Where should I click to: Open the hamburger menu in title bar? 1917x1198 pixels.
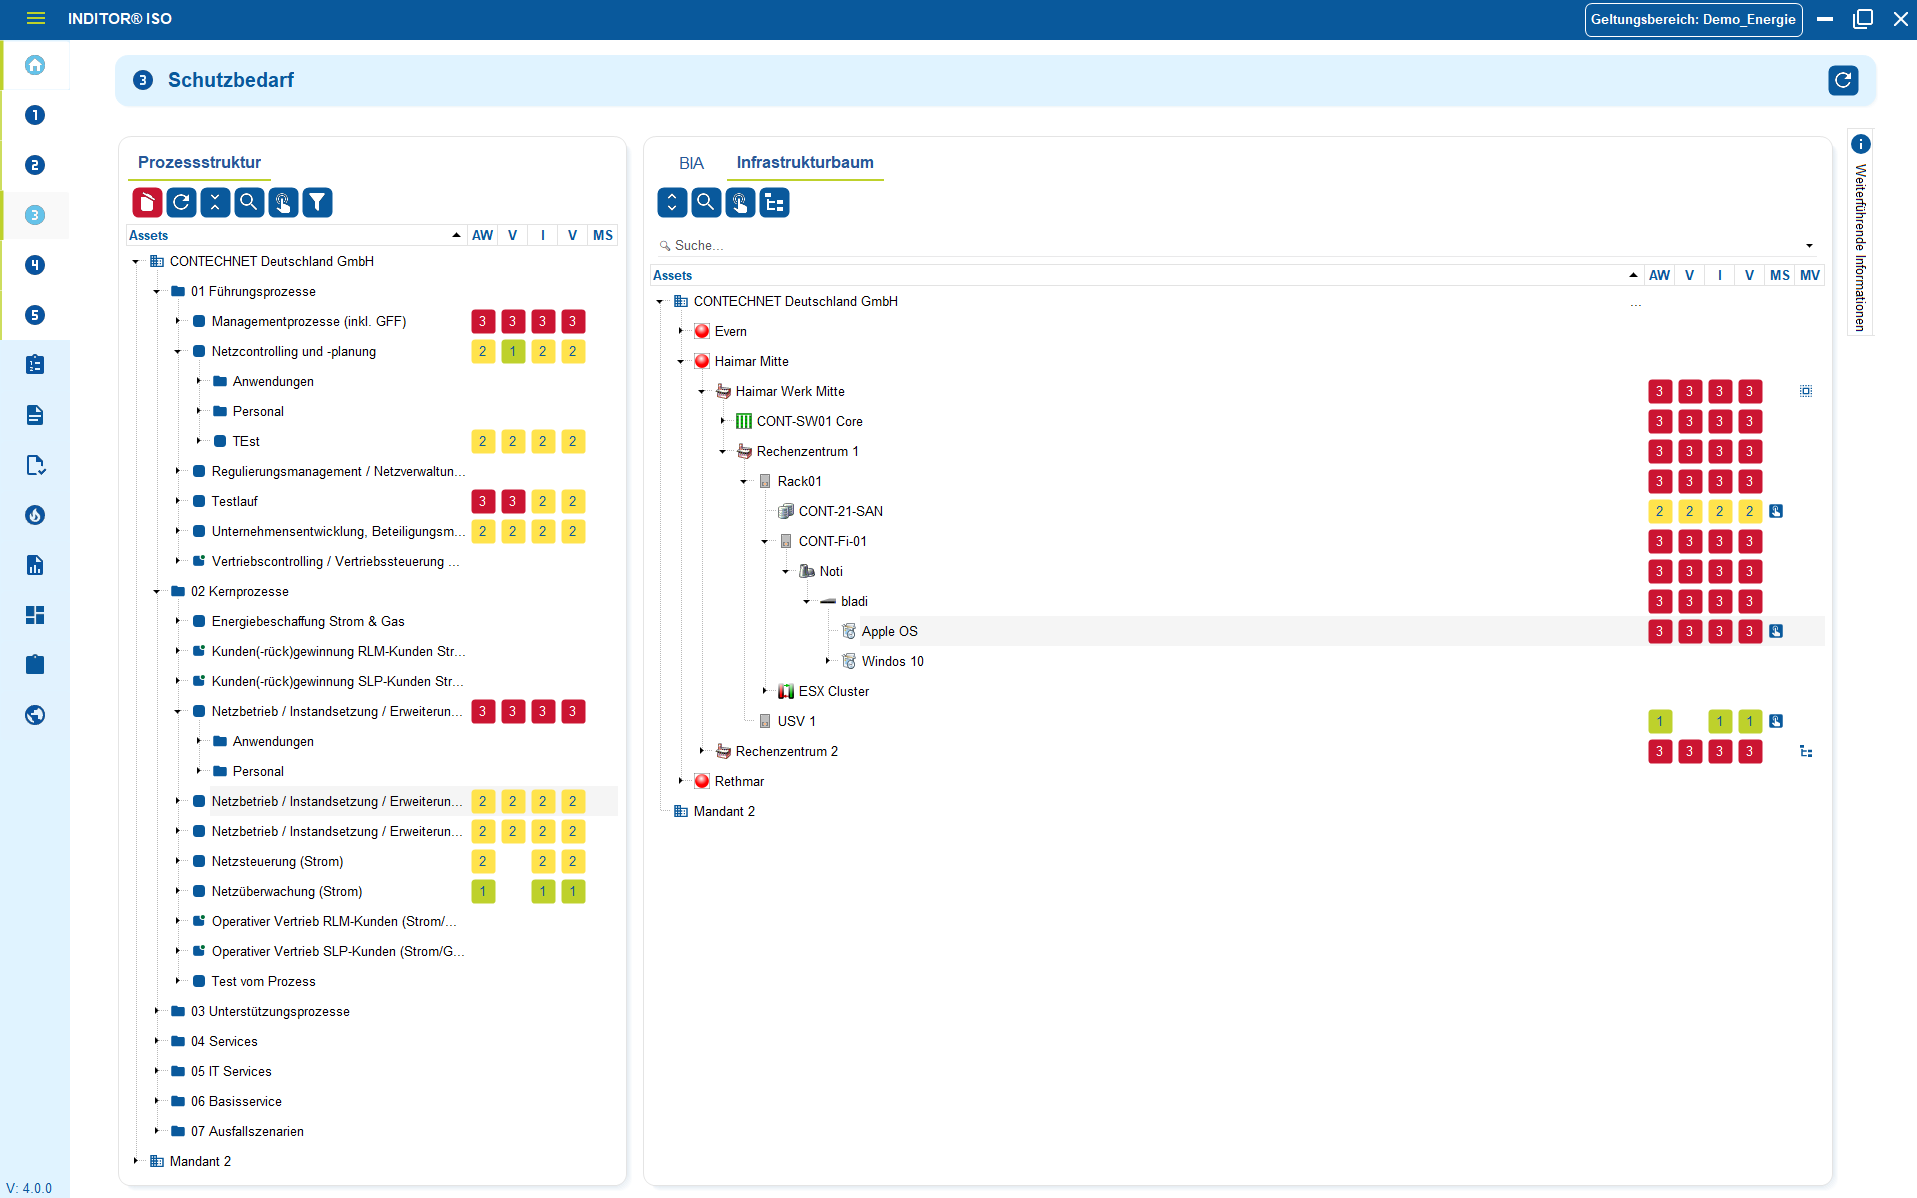[x=36, y=18]
